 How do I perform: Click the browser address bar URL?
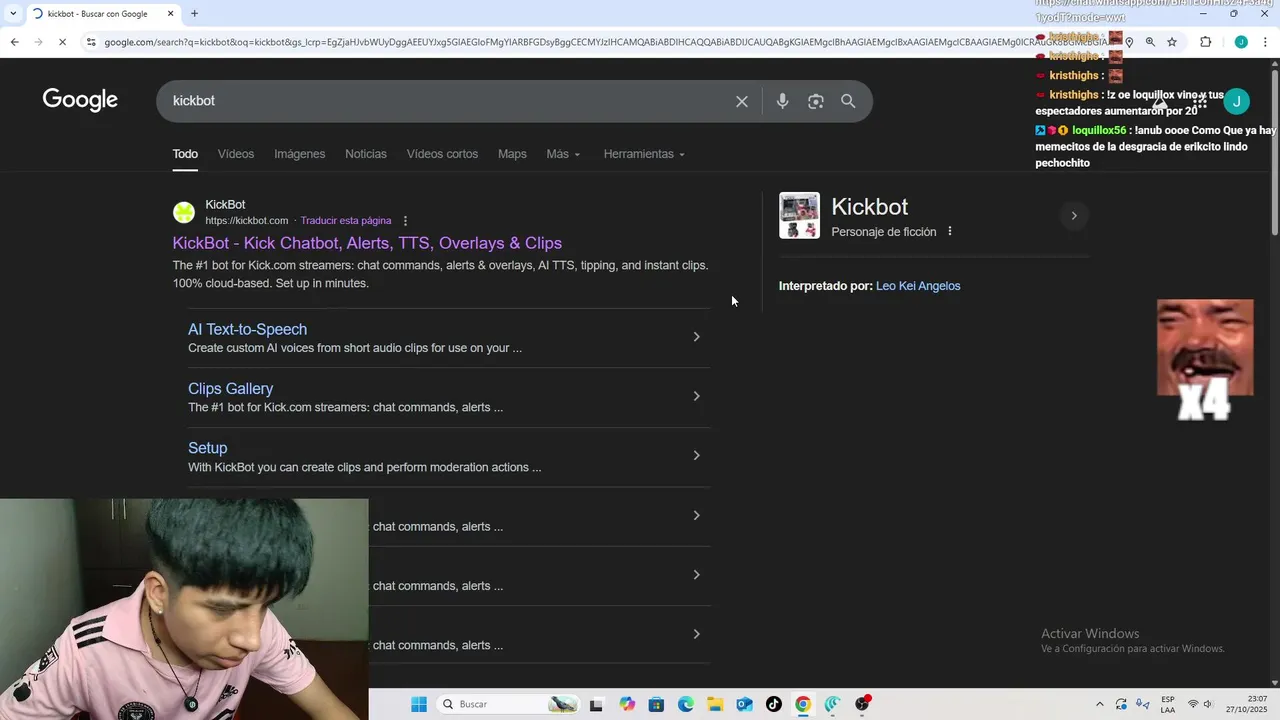click(610, 42)
